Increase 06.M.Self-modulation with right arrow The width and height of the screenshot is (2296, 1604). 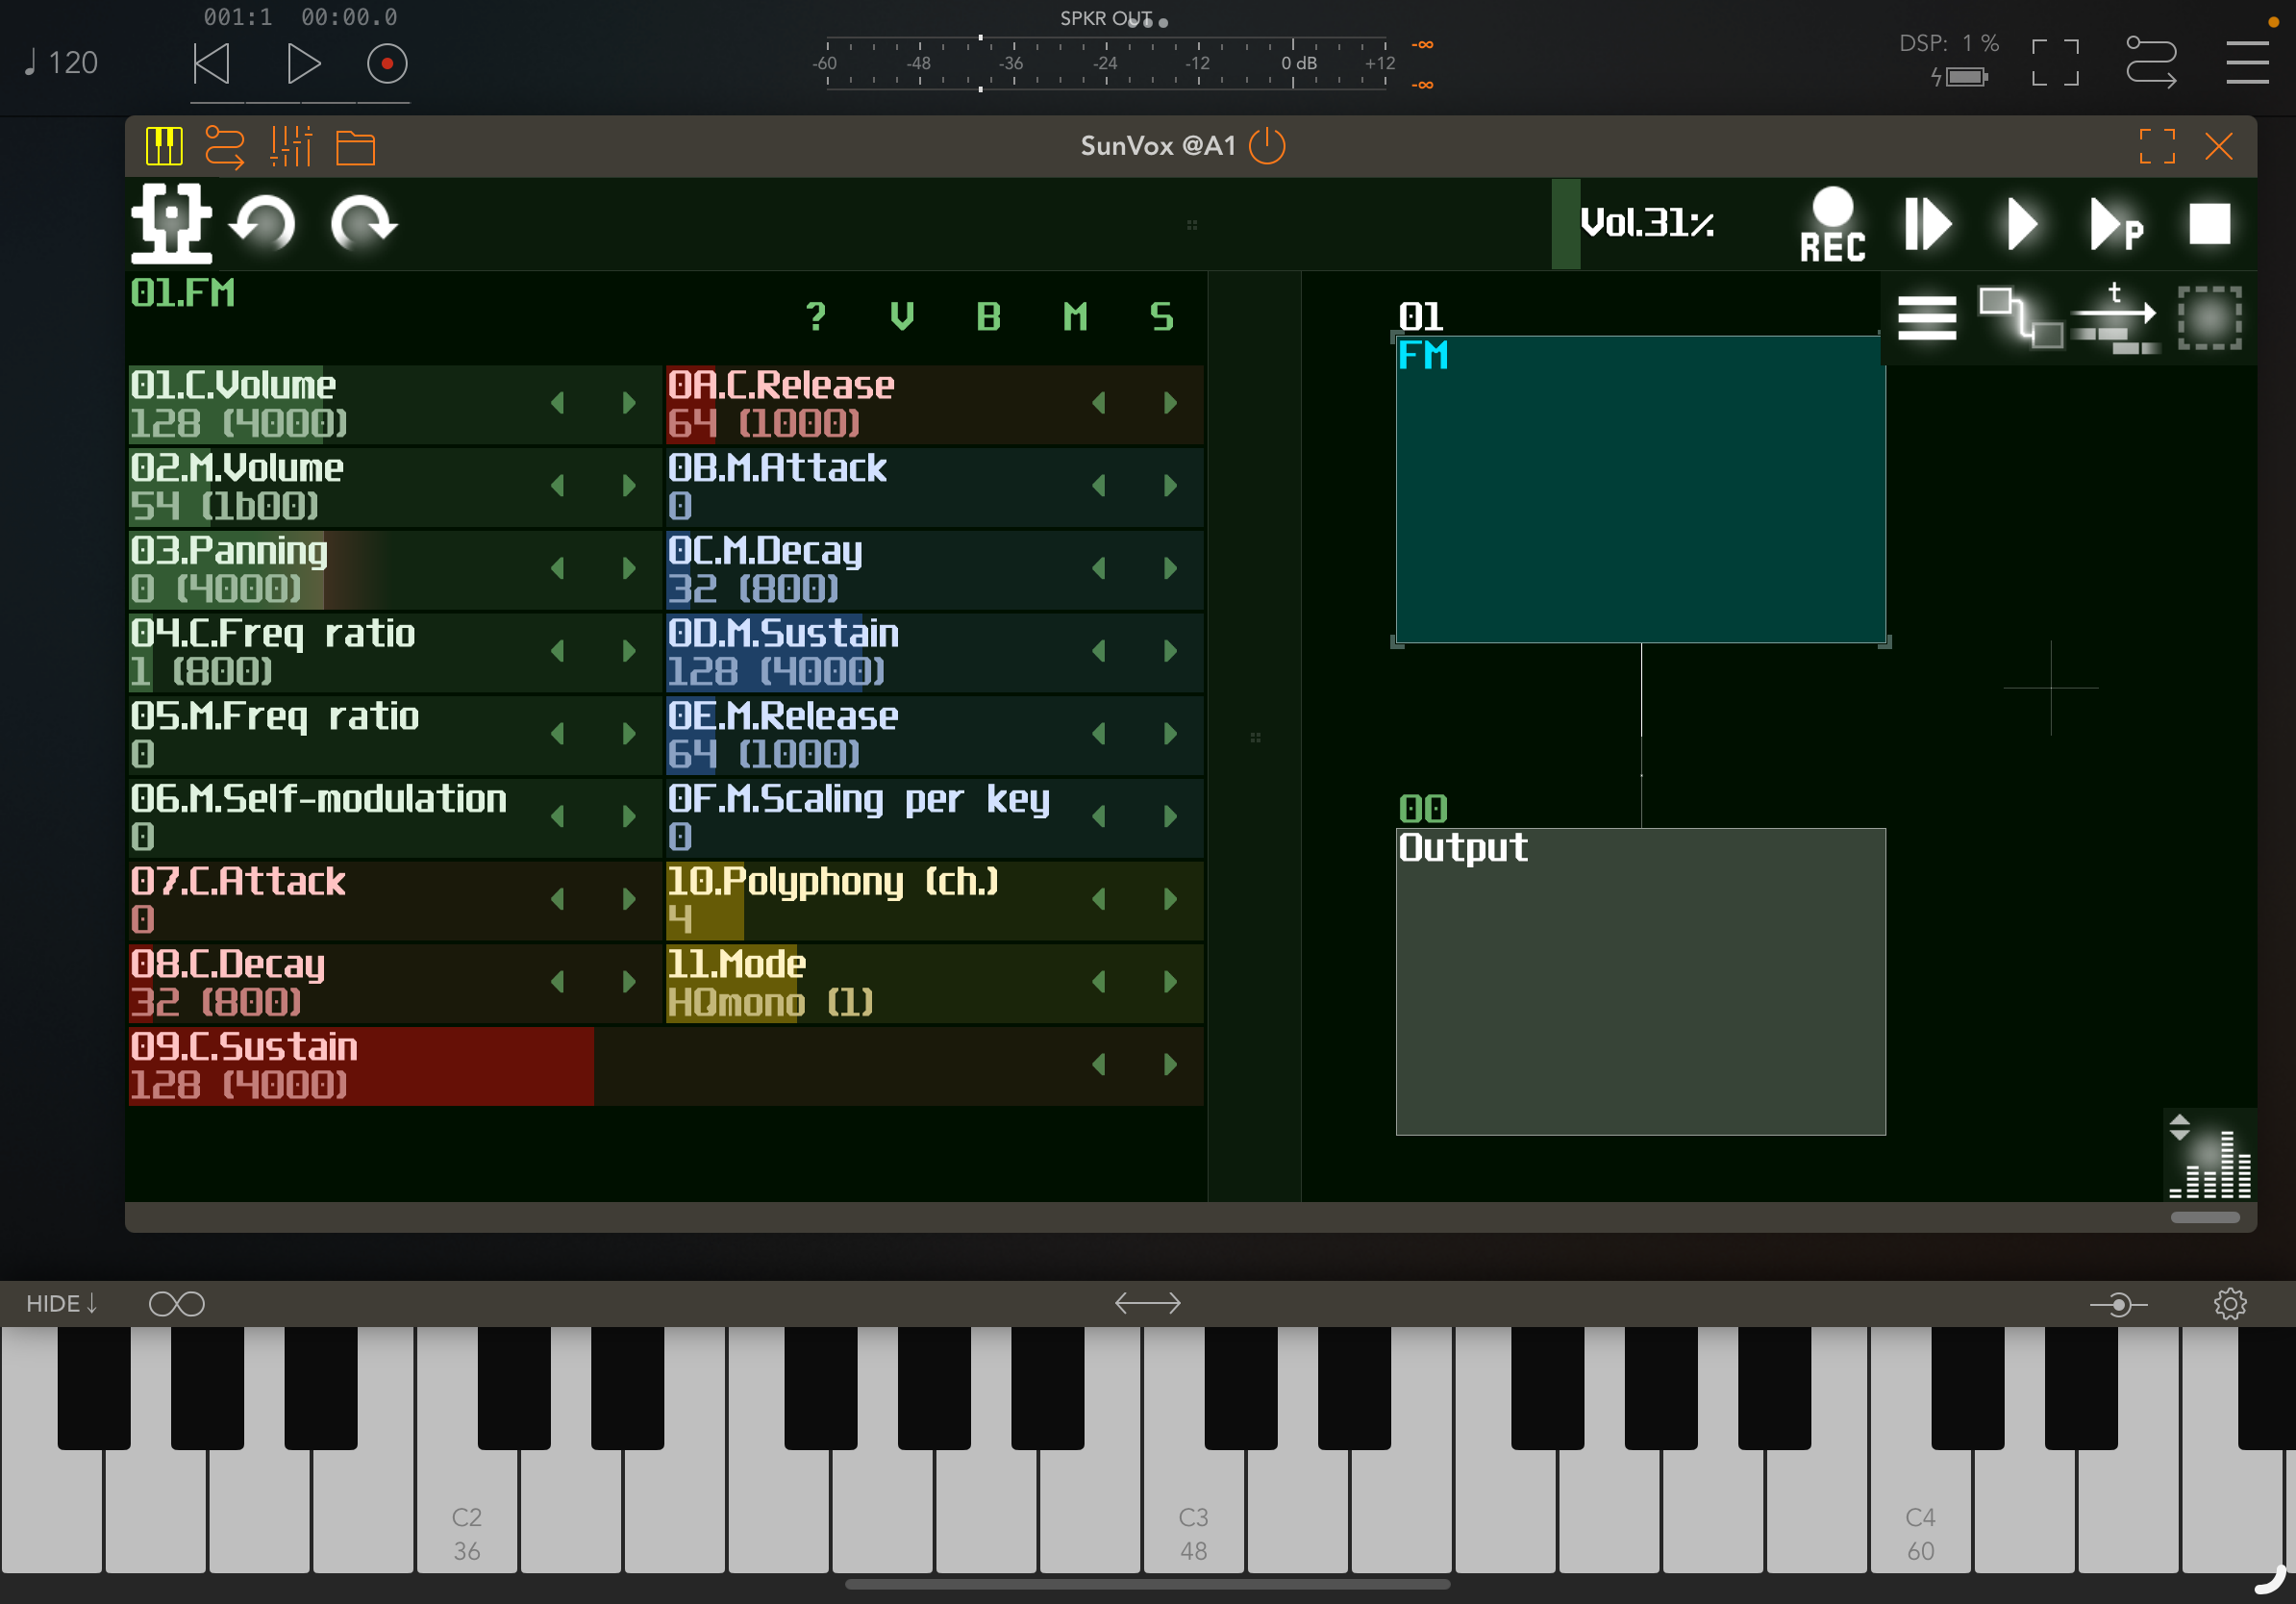(629, 817)
